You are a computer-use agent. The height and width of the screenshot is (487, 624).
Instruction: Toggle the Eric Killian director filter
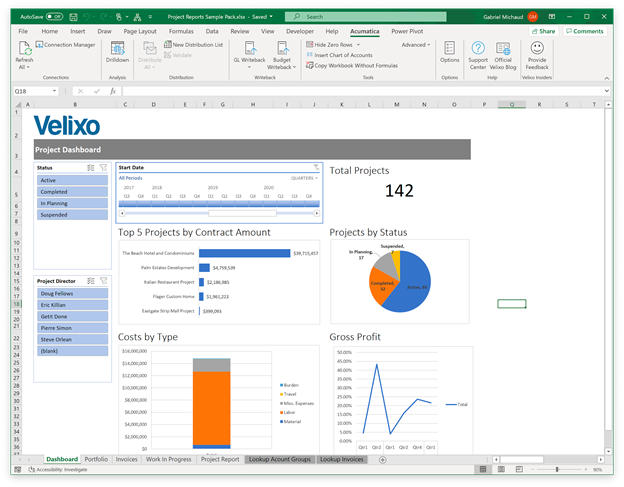tap(72, 305)
